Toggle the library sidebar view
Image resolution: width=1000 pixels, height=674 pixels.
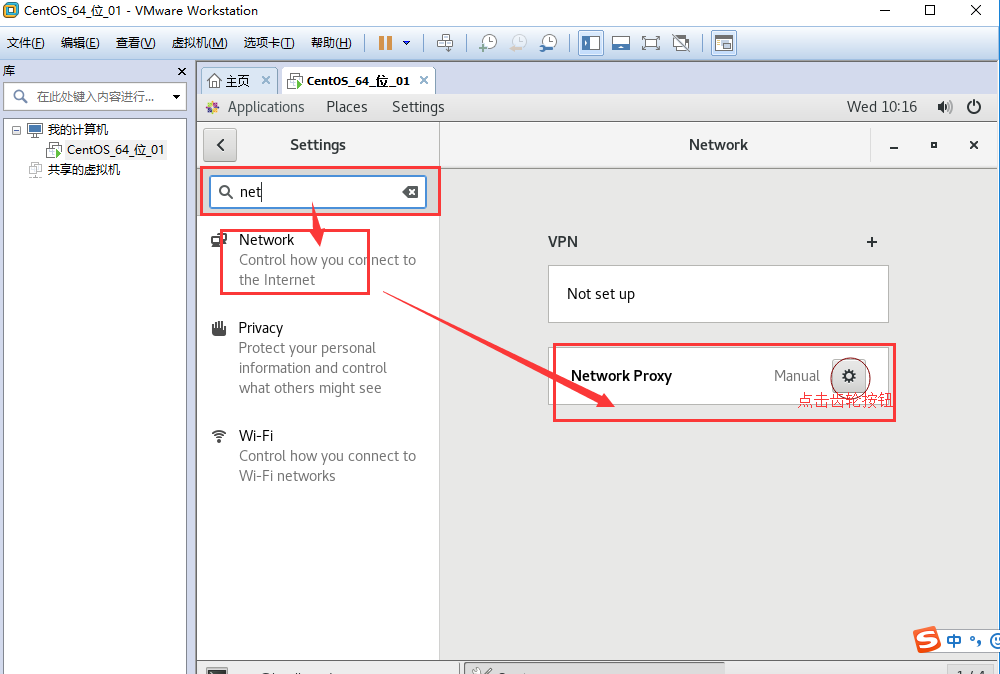[591, 43]
